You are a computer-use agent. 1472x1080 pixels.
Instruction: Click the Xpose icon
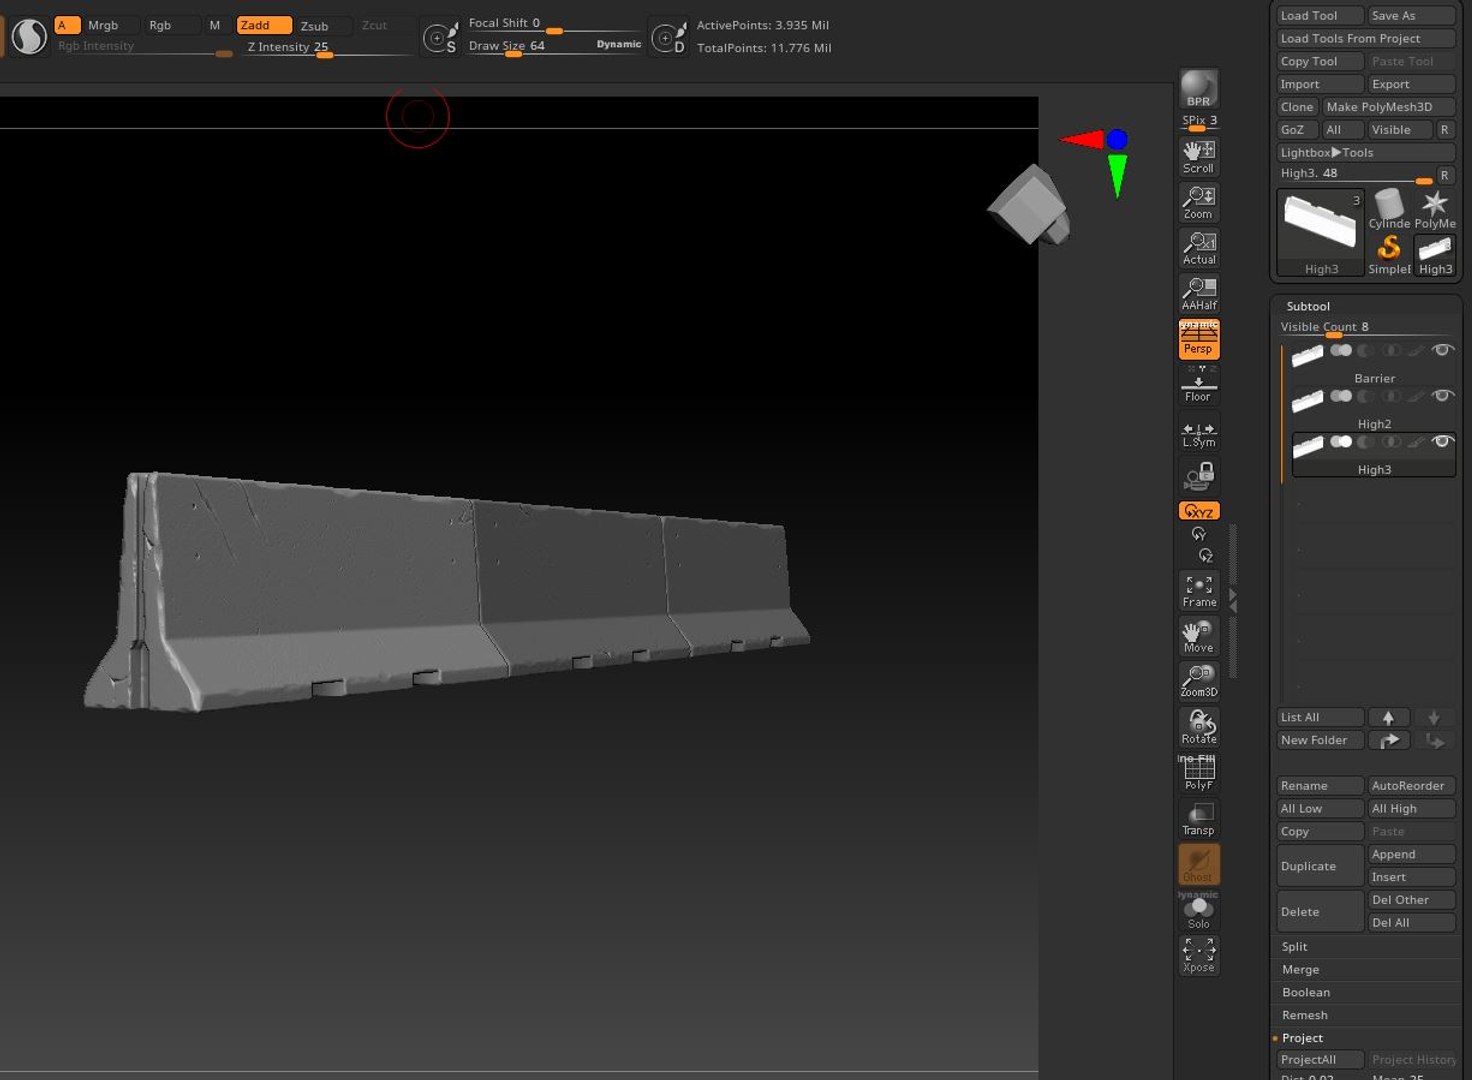[x=1198, y=955]
